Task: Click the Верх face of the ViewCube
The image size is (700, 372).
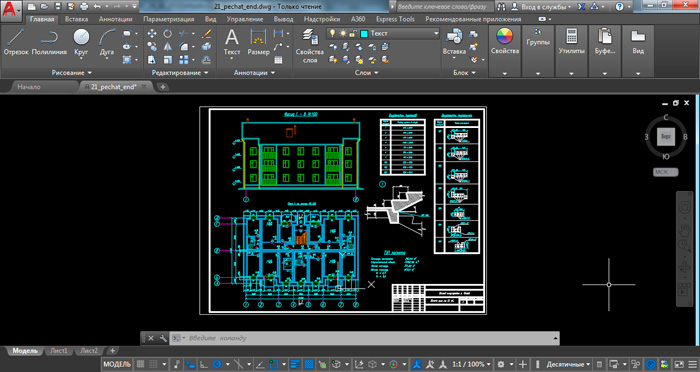Action: click(666, 137)
